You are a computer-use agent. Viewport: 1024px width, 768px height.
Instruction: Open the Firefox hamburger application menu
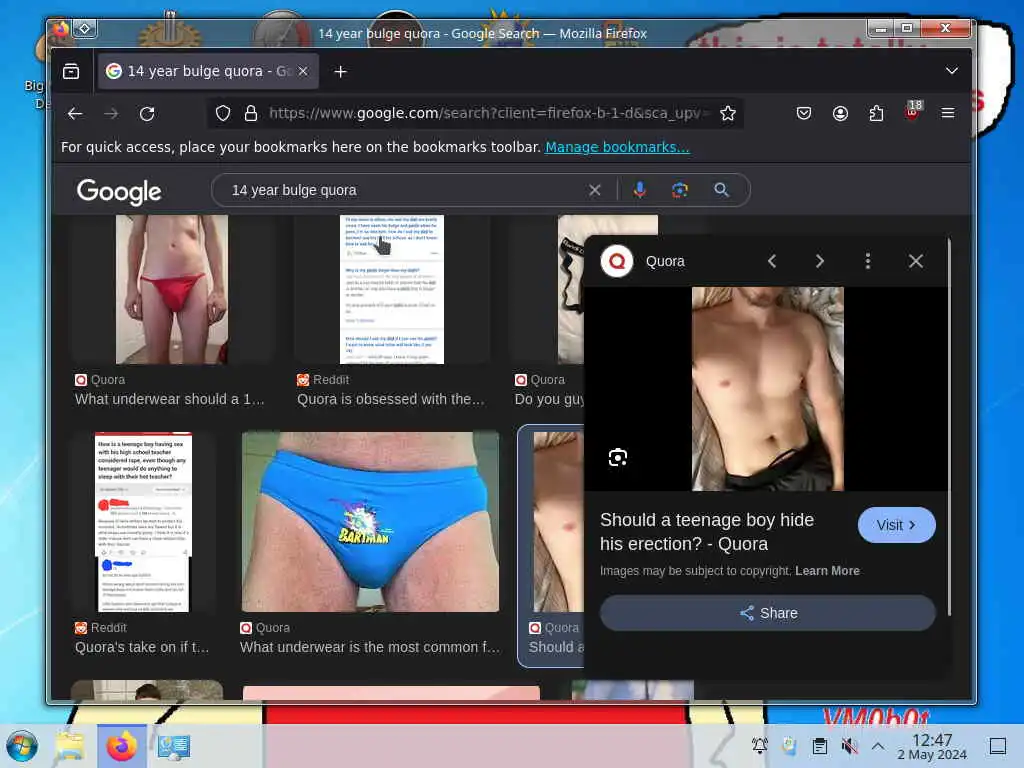click(x=948, y=113)
